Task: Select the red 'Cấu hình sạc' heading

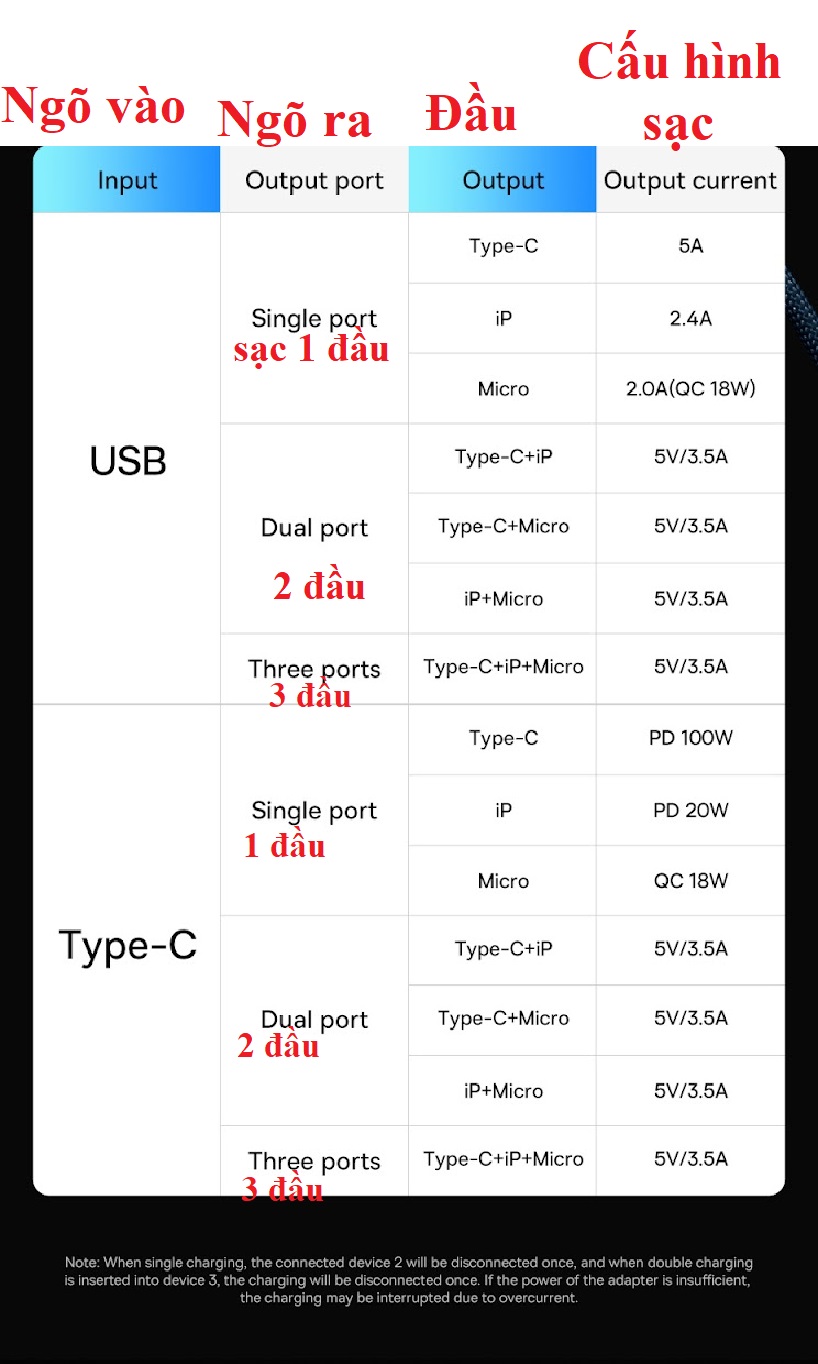Action: click(x=679, y=92)
